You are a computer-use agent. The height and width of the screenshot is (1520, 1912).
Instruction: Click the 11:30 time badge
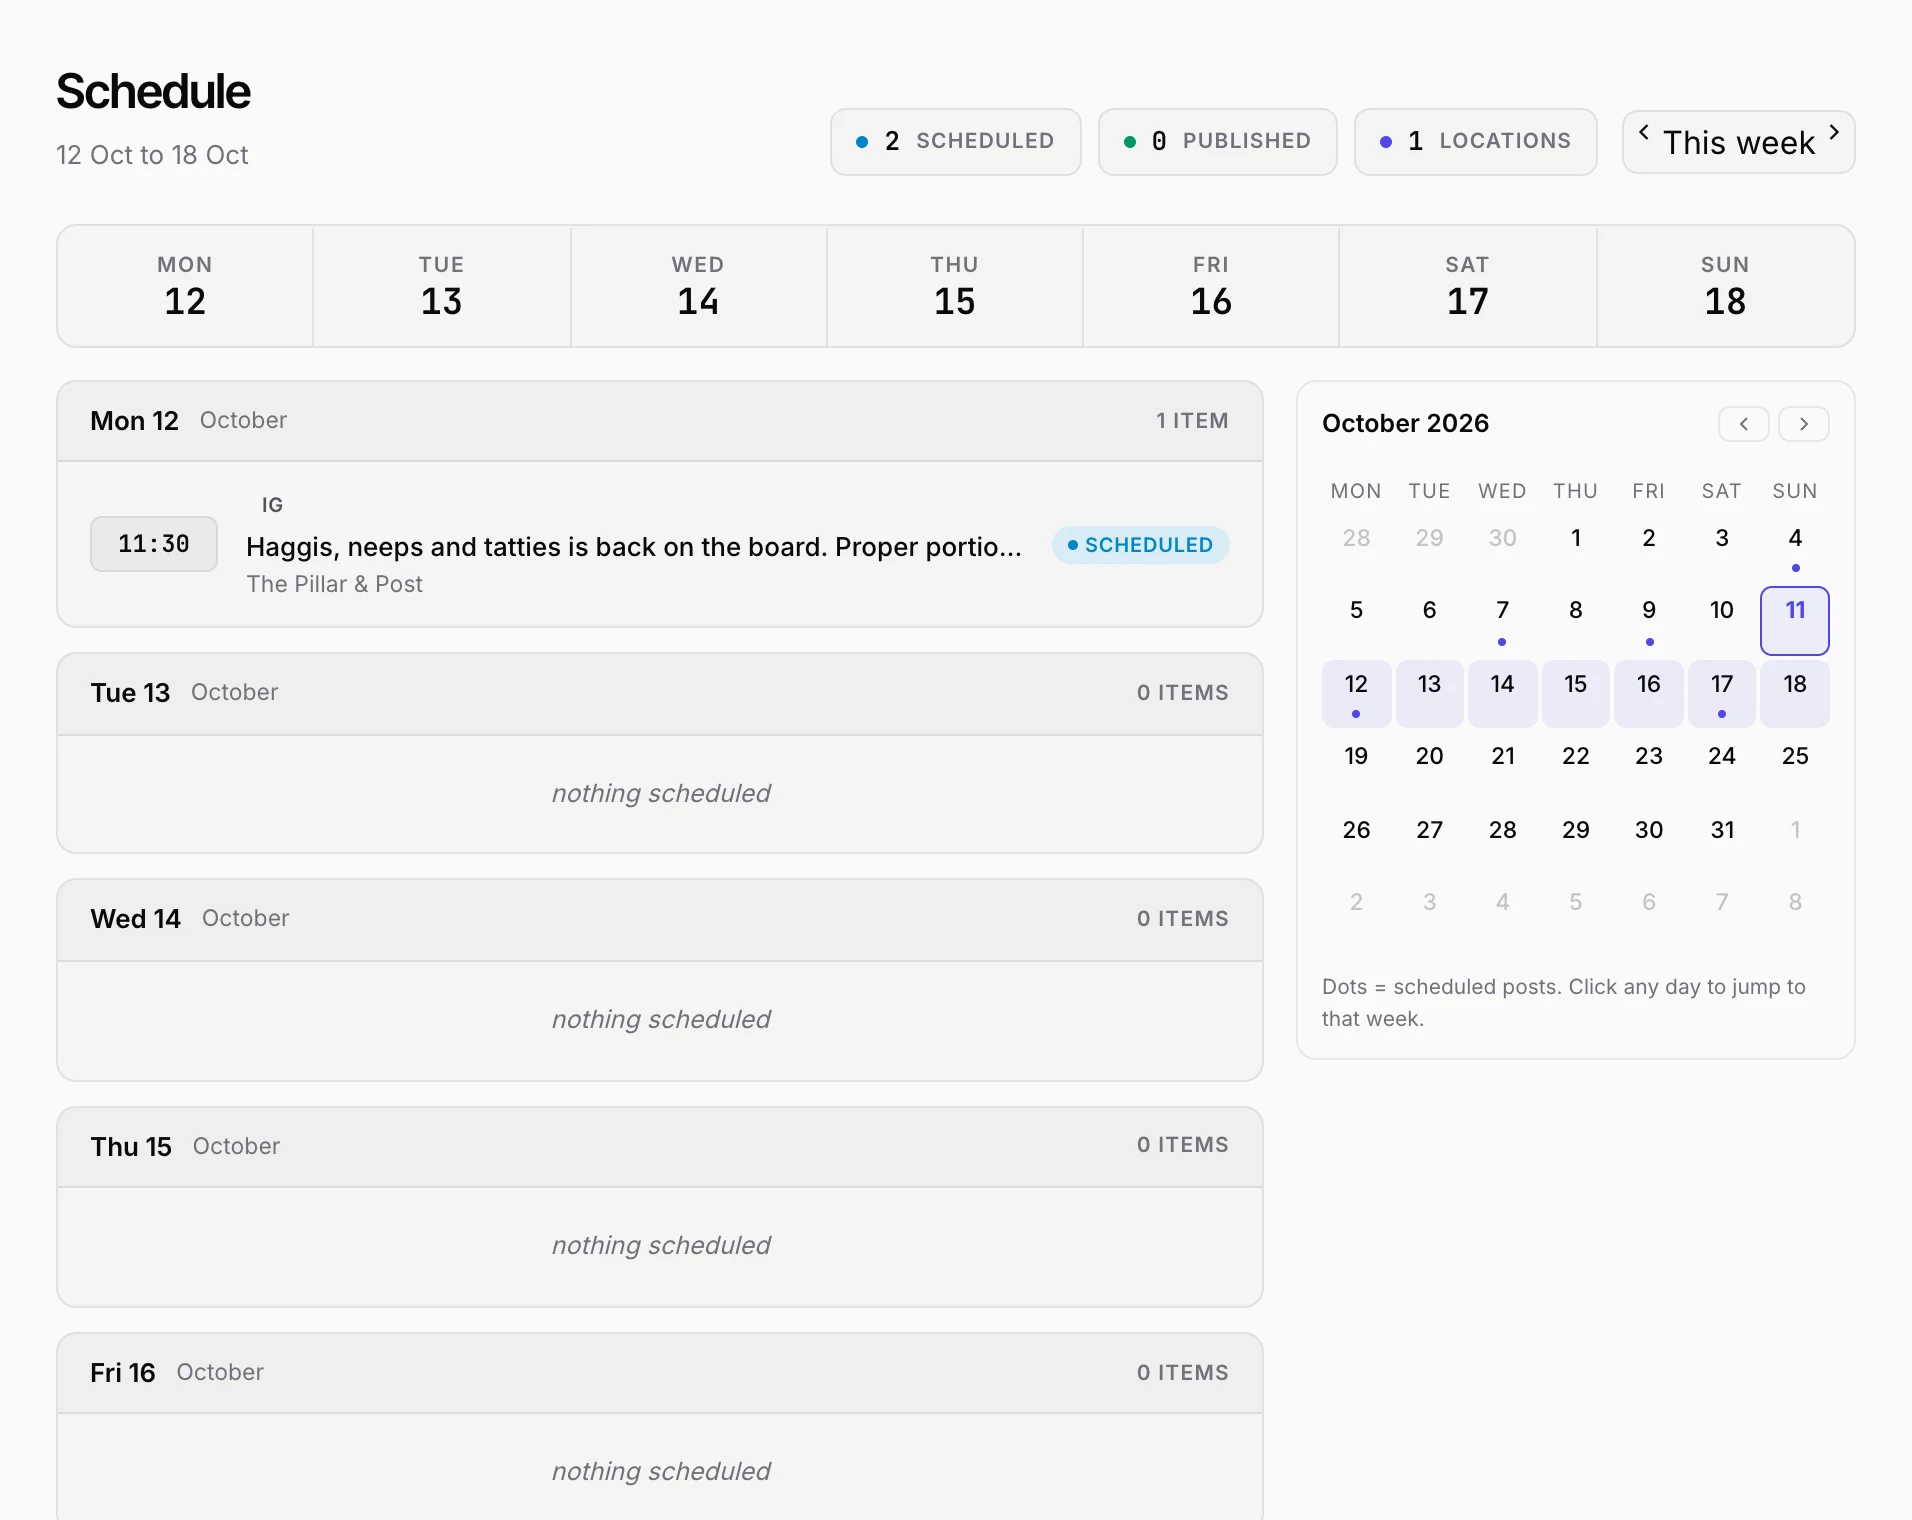click(154, 544)
